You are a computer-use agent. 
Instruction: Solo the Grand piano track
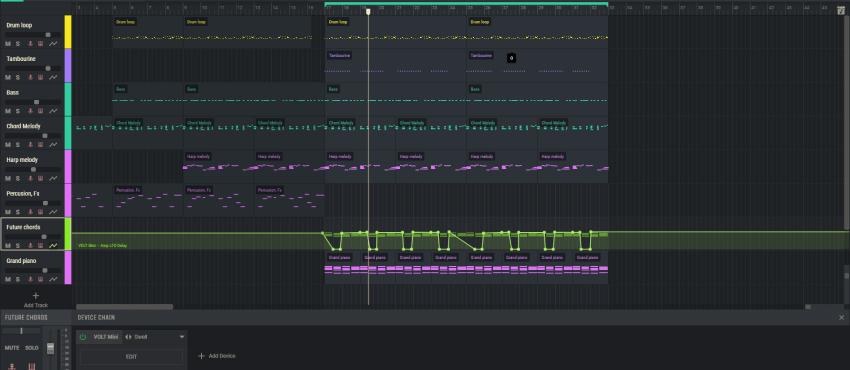(x=17, y=280)
